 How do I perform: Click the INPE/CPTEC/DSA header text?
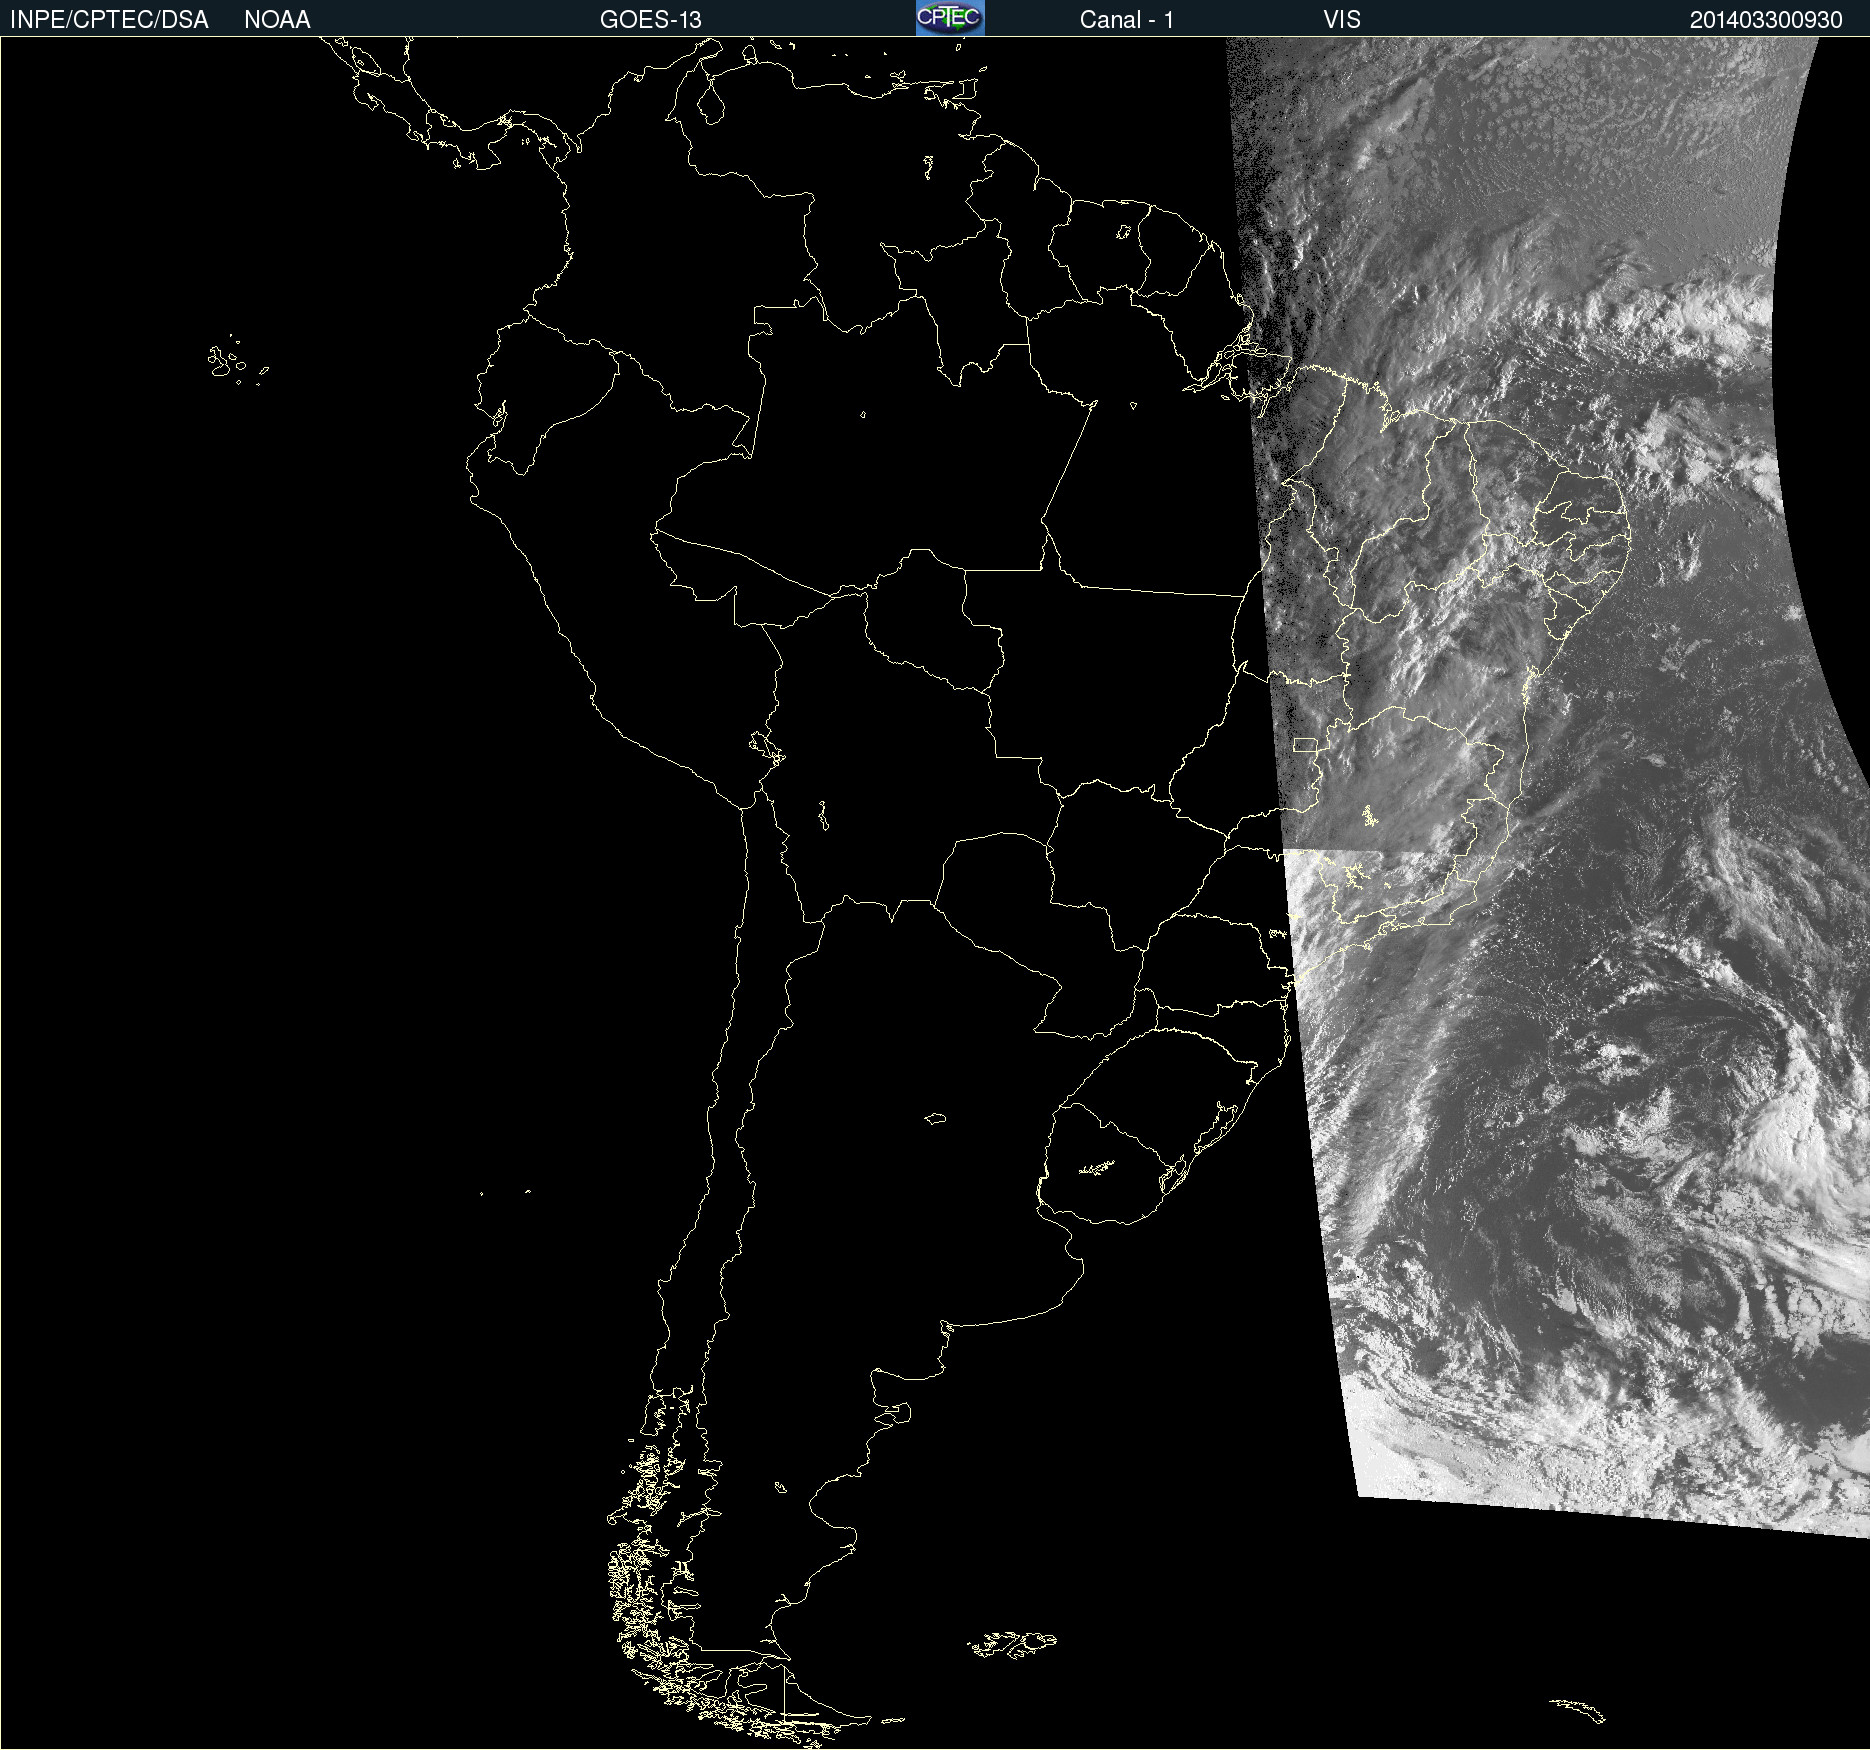pyautogui.click(x=110, y=20)
